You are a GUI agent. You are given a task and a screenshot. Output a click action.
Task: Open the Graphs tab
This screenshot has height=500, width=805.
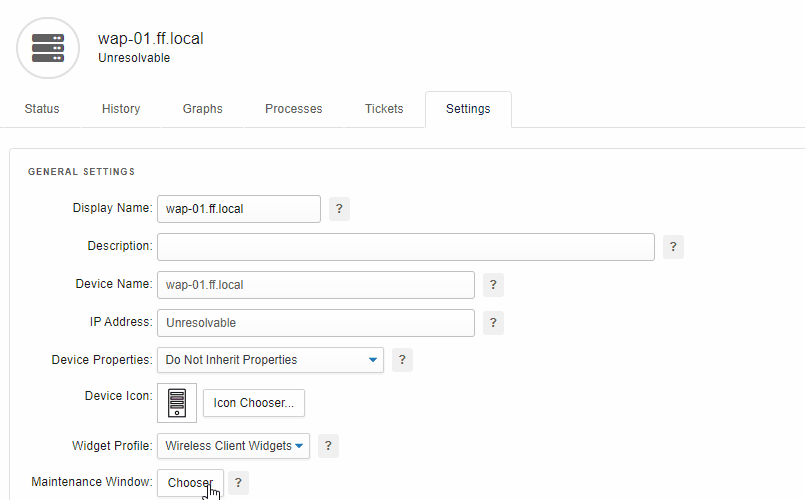point(203,109)
